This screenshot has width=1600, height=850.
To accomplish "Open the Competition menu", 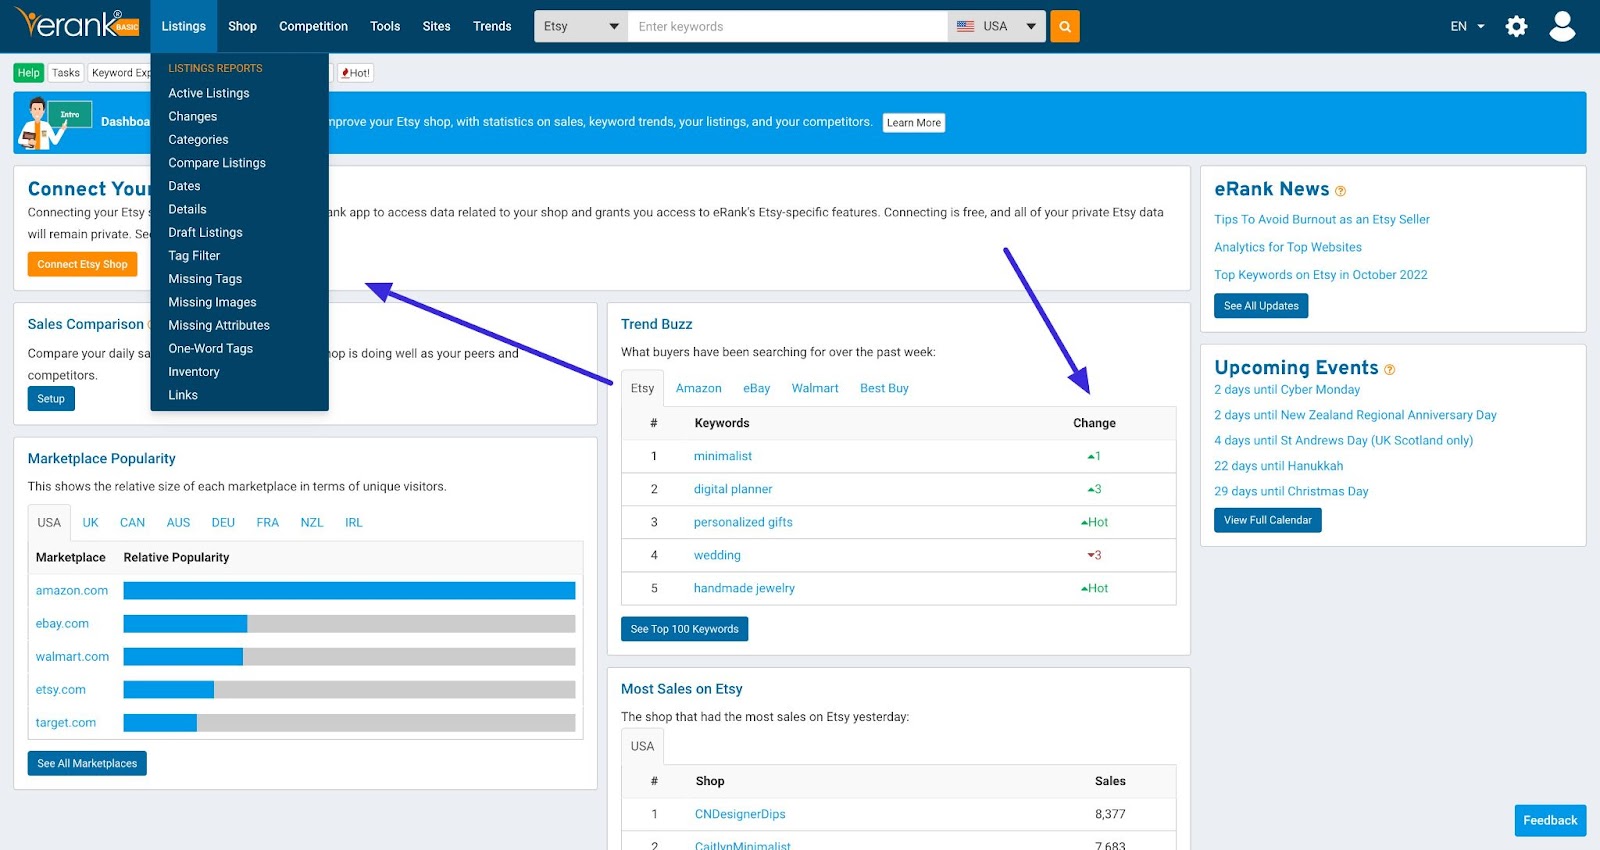I will tap(313, 26).
